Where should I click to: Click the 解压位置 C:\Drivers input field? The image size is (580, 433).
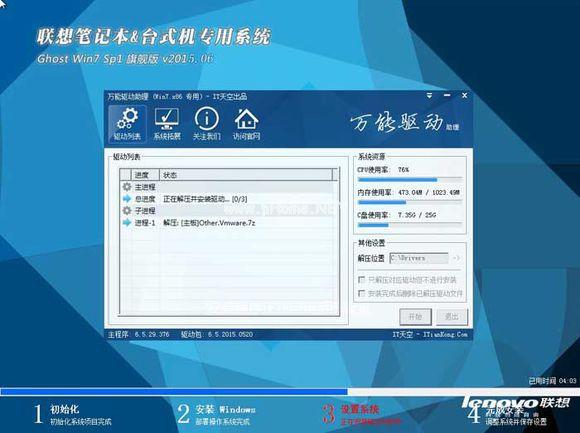point(419,258)
